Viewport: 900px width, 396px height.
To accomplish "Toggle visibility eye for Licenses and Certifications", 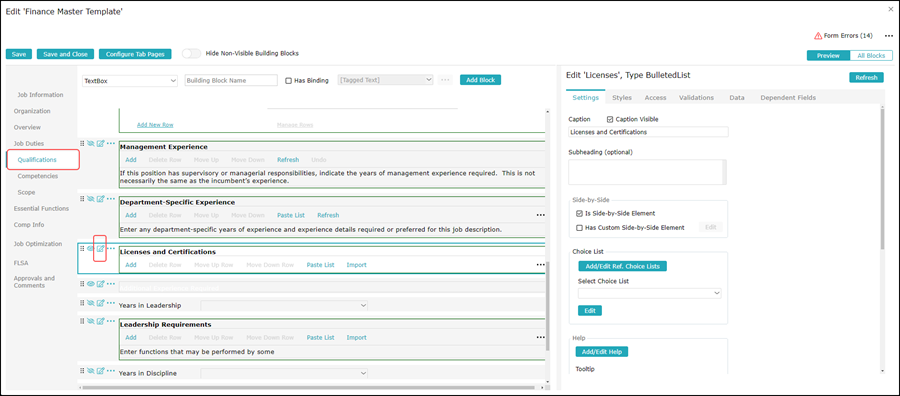I will point(91,249).
